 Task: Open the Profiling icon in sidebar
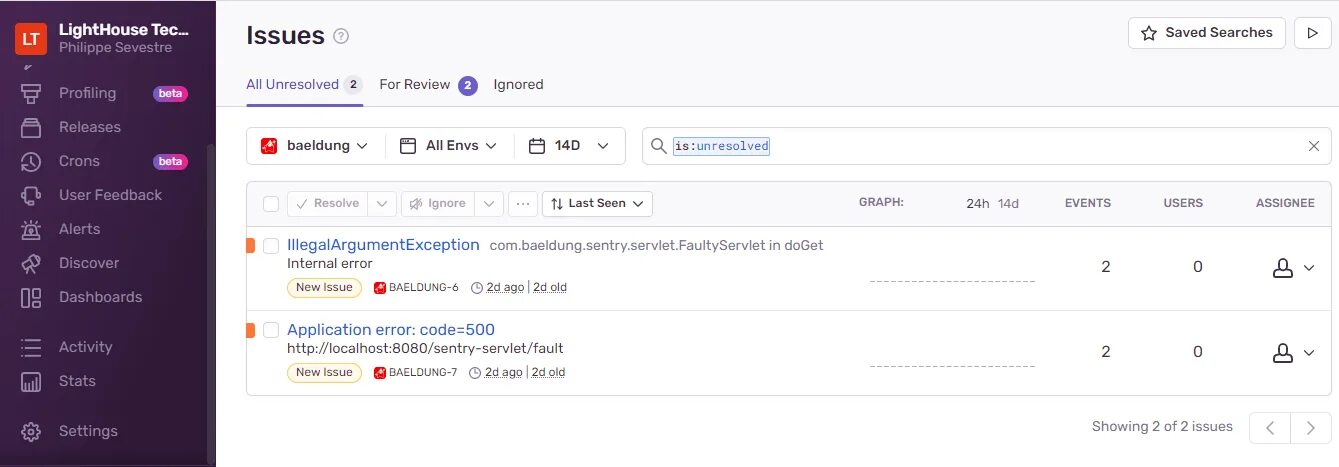pyautogui.click(x=31, y=93)
